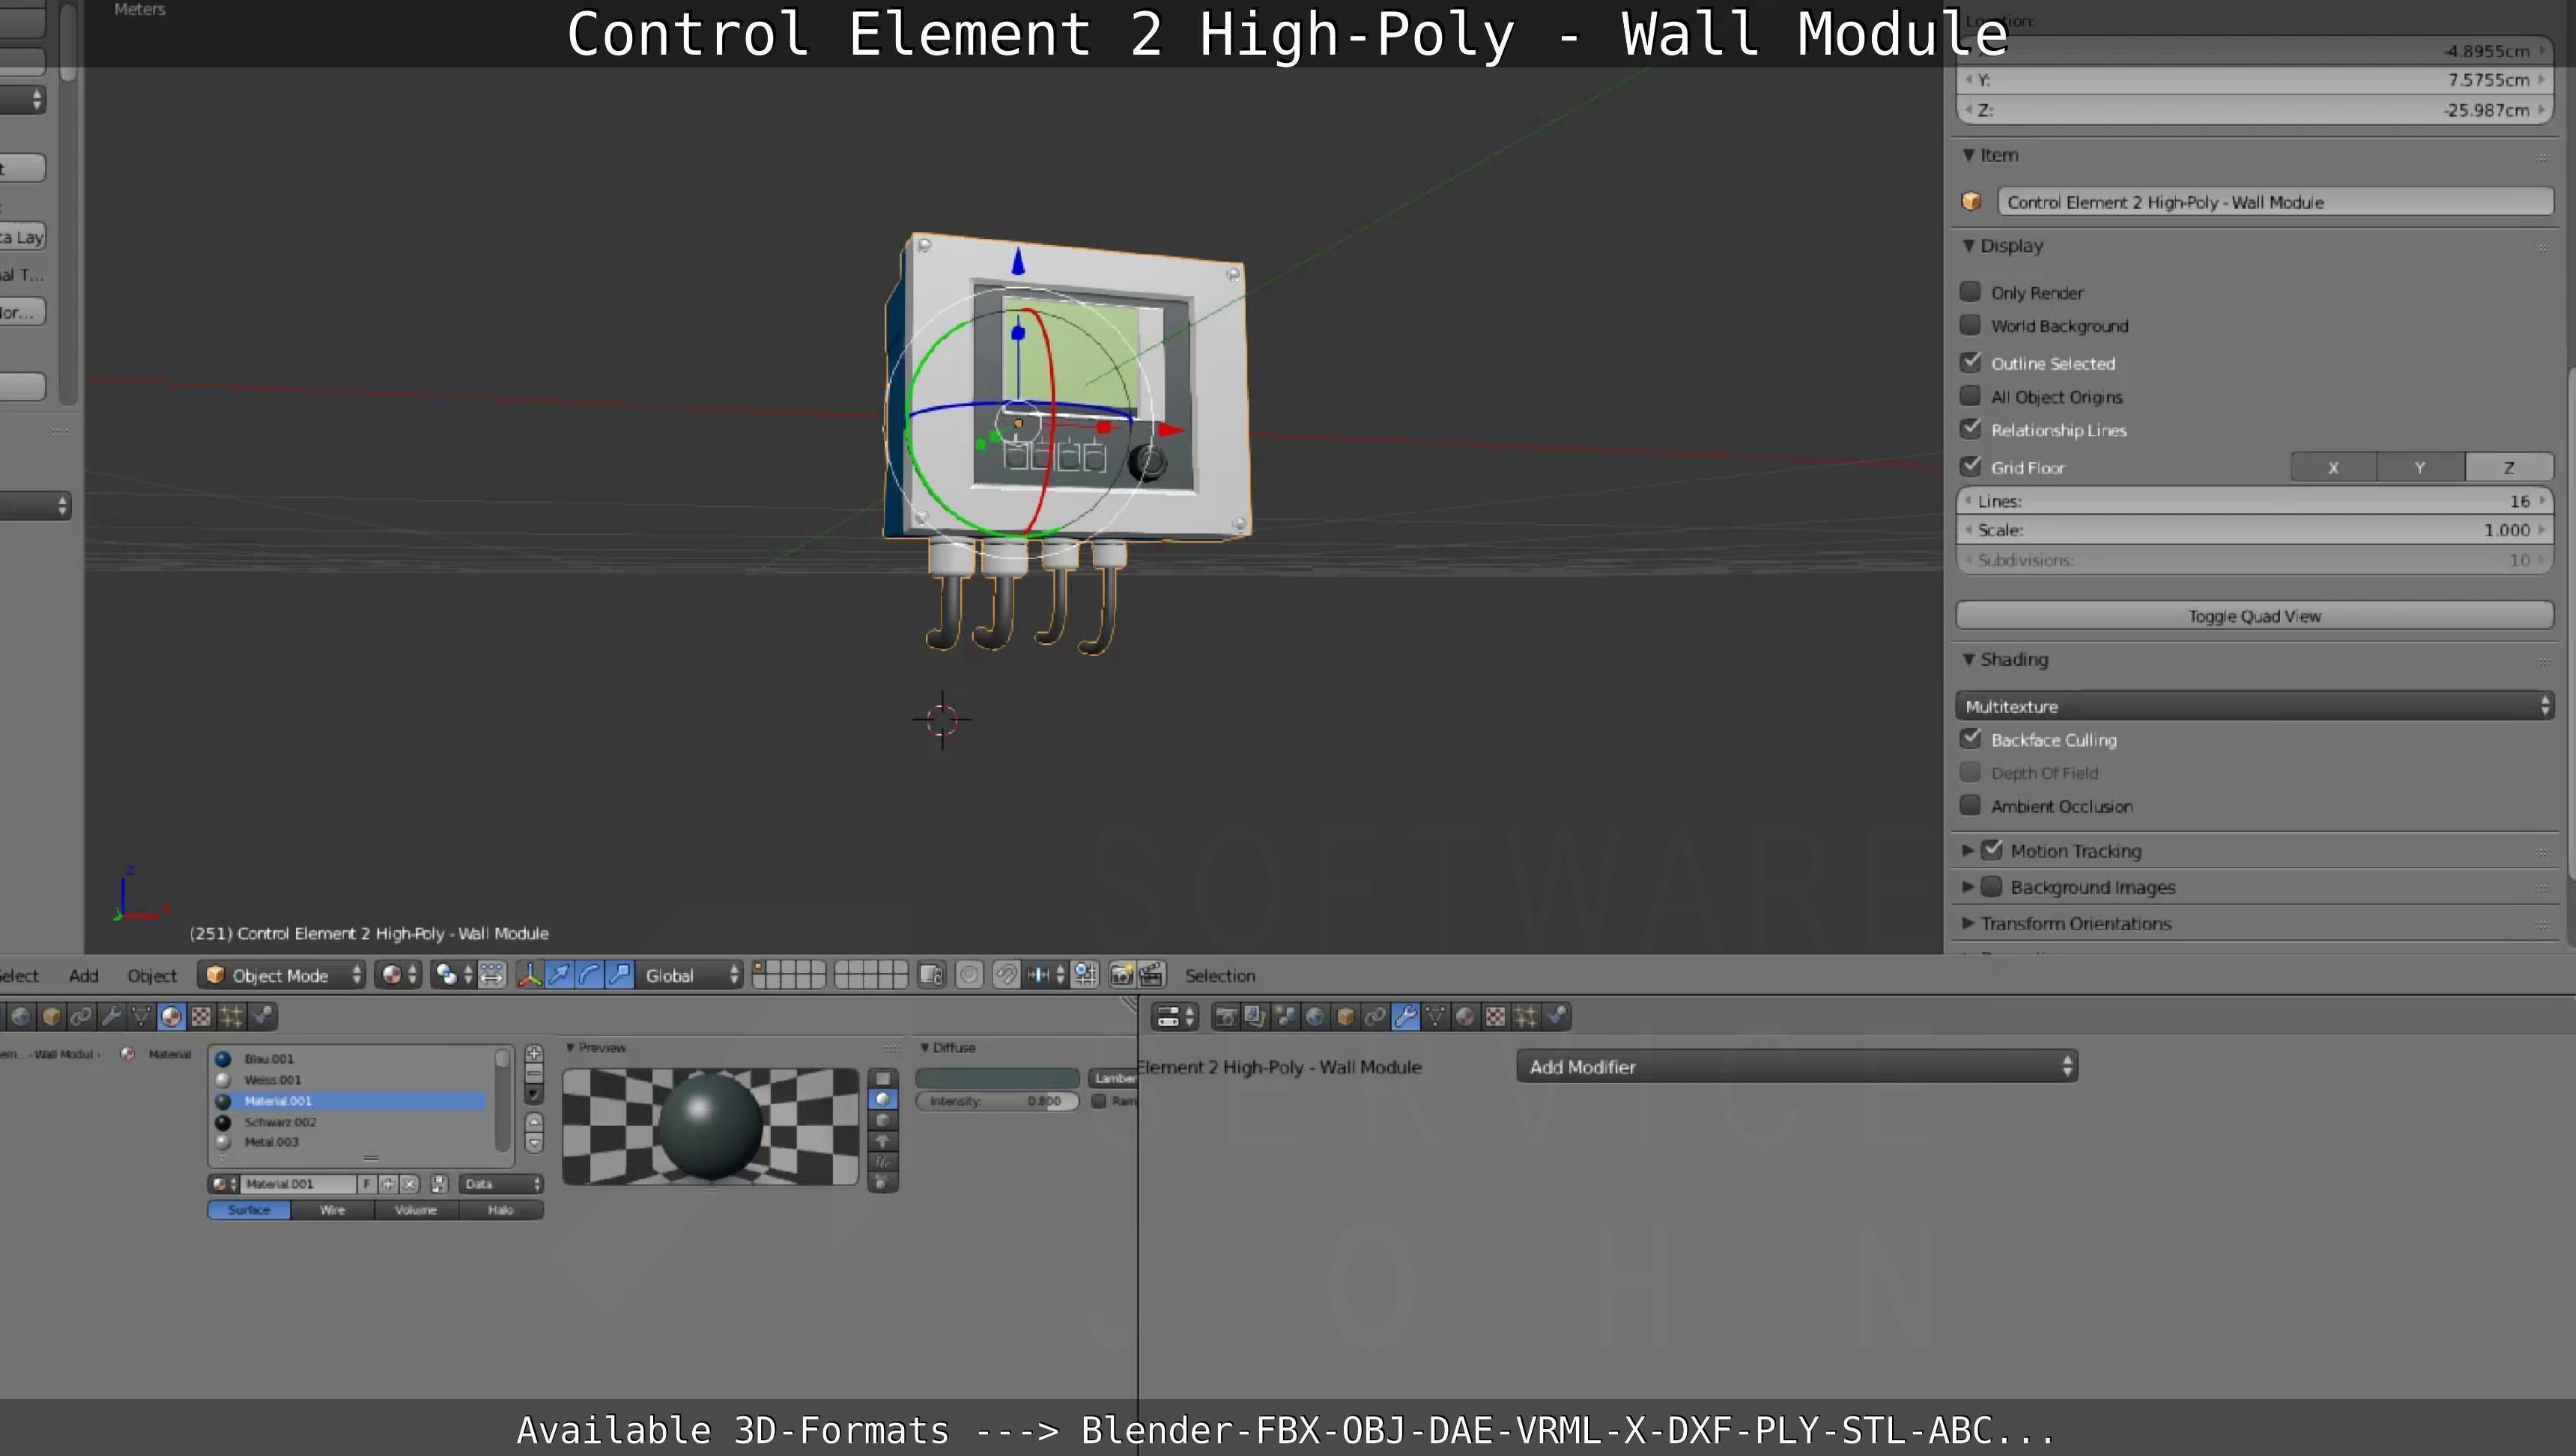This screenshot has width=2576, height=1456.
Task: Open Physics tab in right properties panel
Action: click(1555, 1017)
